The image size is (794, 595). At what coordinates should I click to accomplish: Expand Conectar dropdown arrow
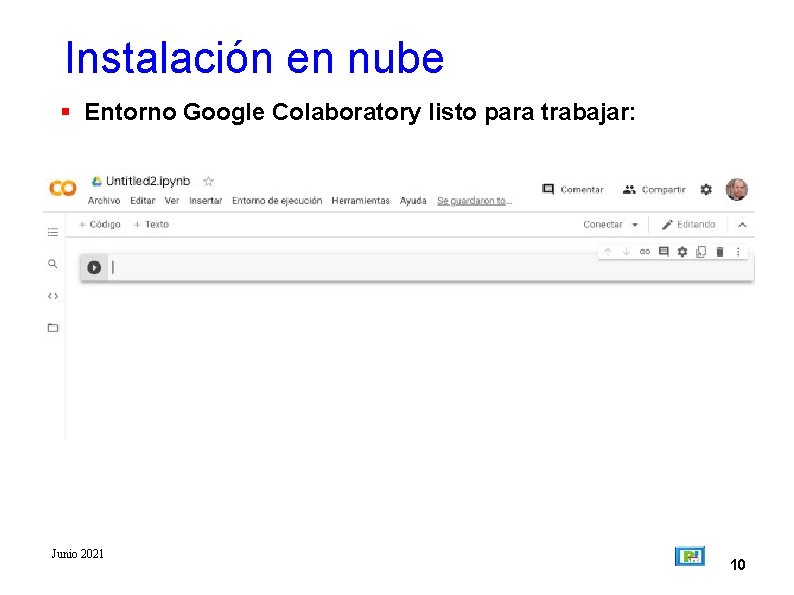pos(635,224)
